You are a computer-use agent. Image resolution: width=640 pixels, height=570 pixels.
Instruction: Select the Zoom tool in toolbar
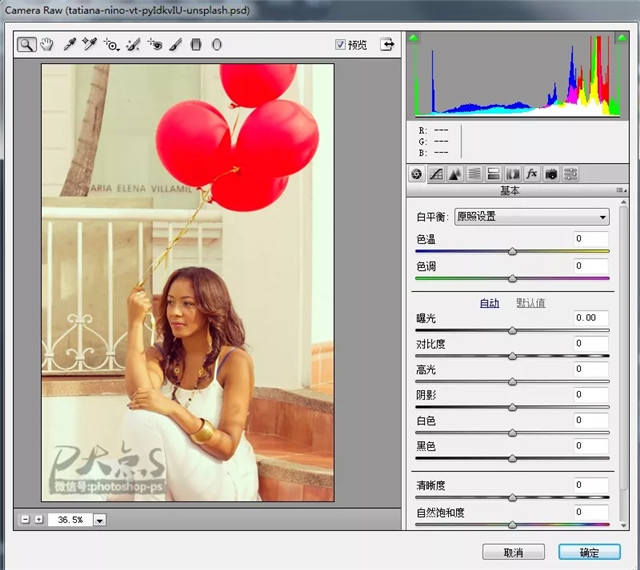[x=27, y=45]
